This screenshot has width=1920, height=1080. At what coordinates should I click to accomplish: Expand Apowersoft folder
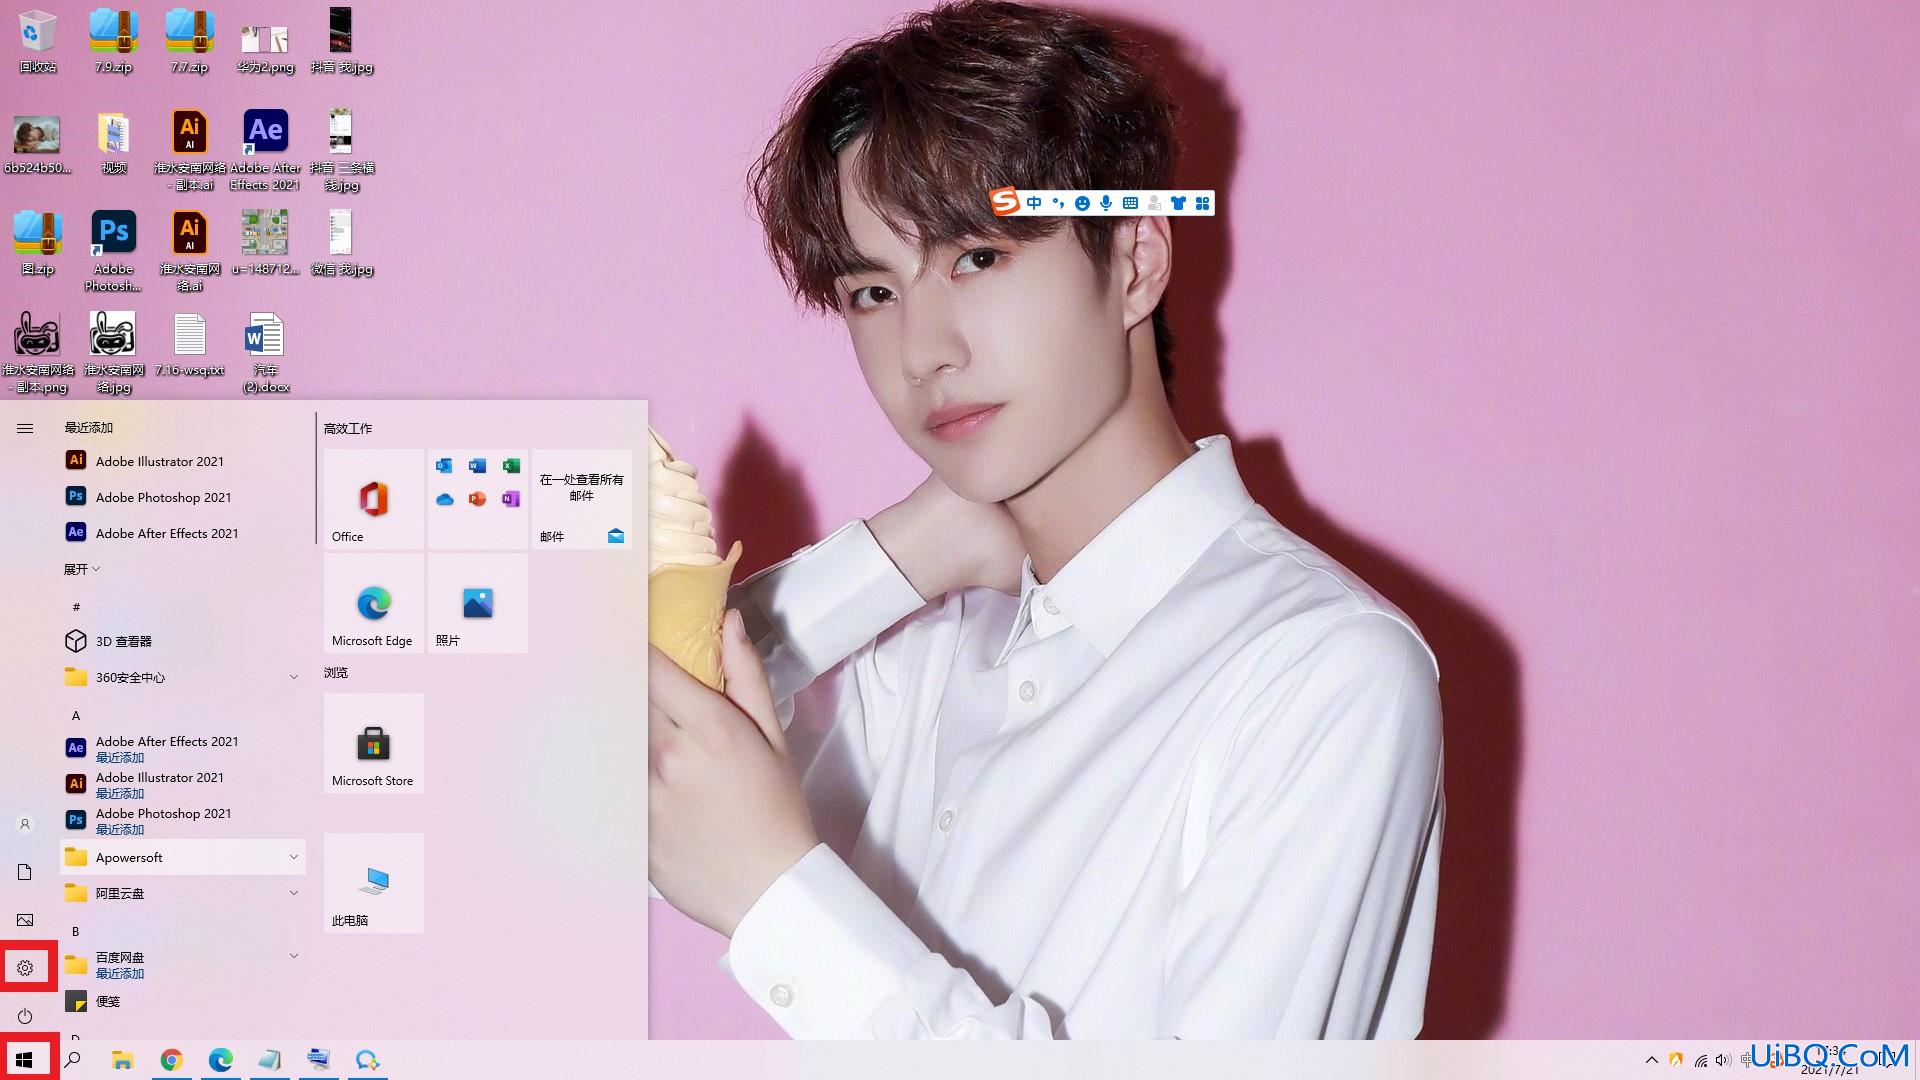click(293, 857)
